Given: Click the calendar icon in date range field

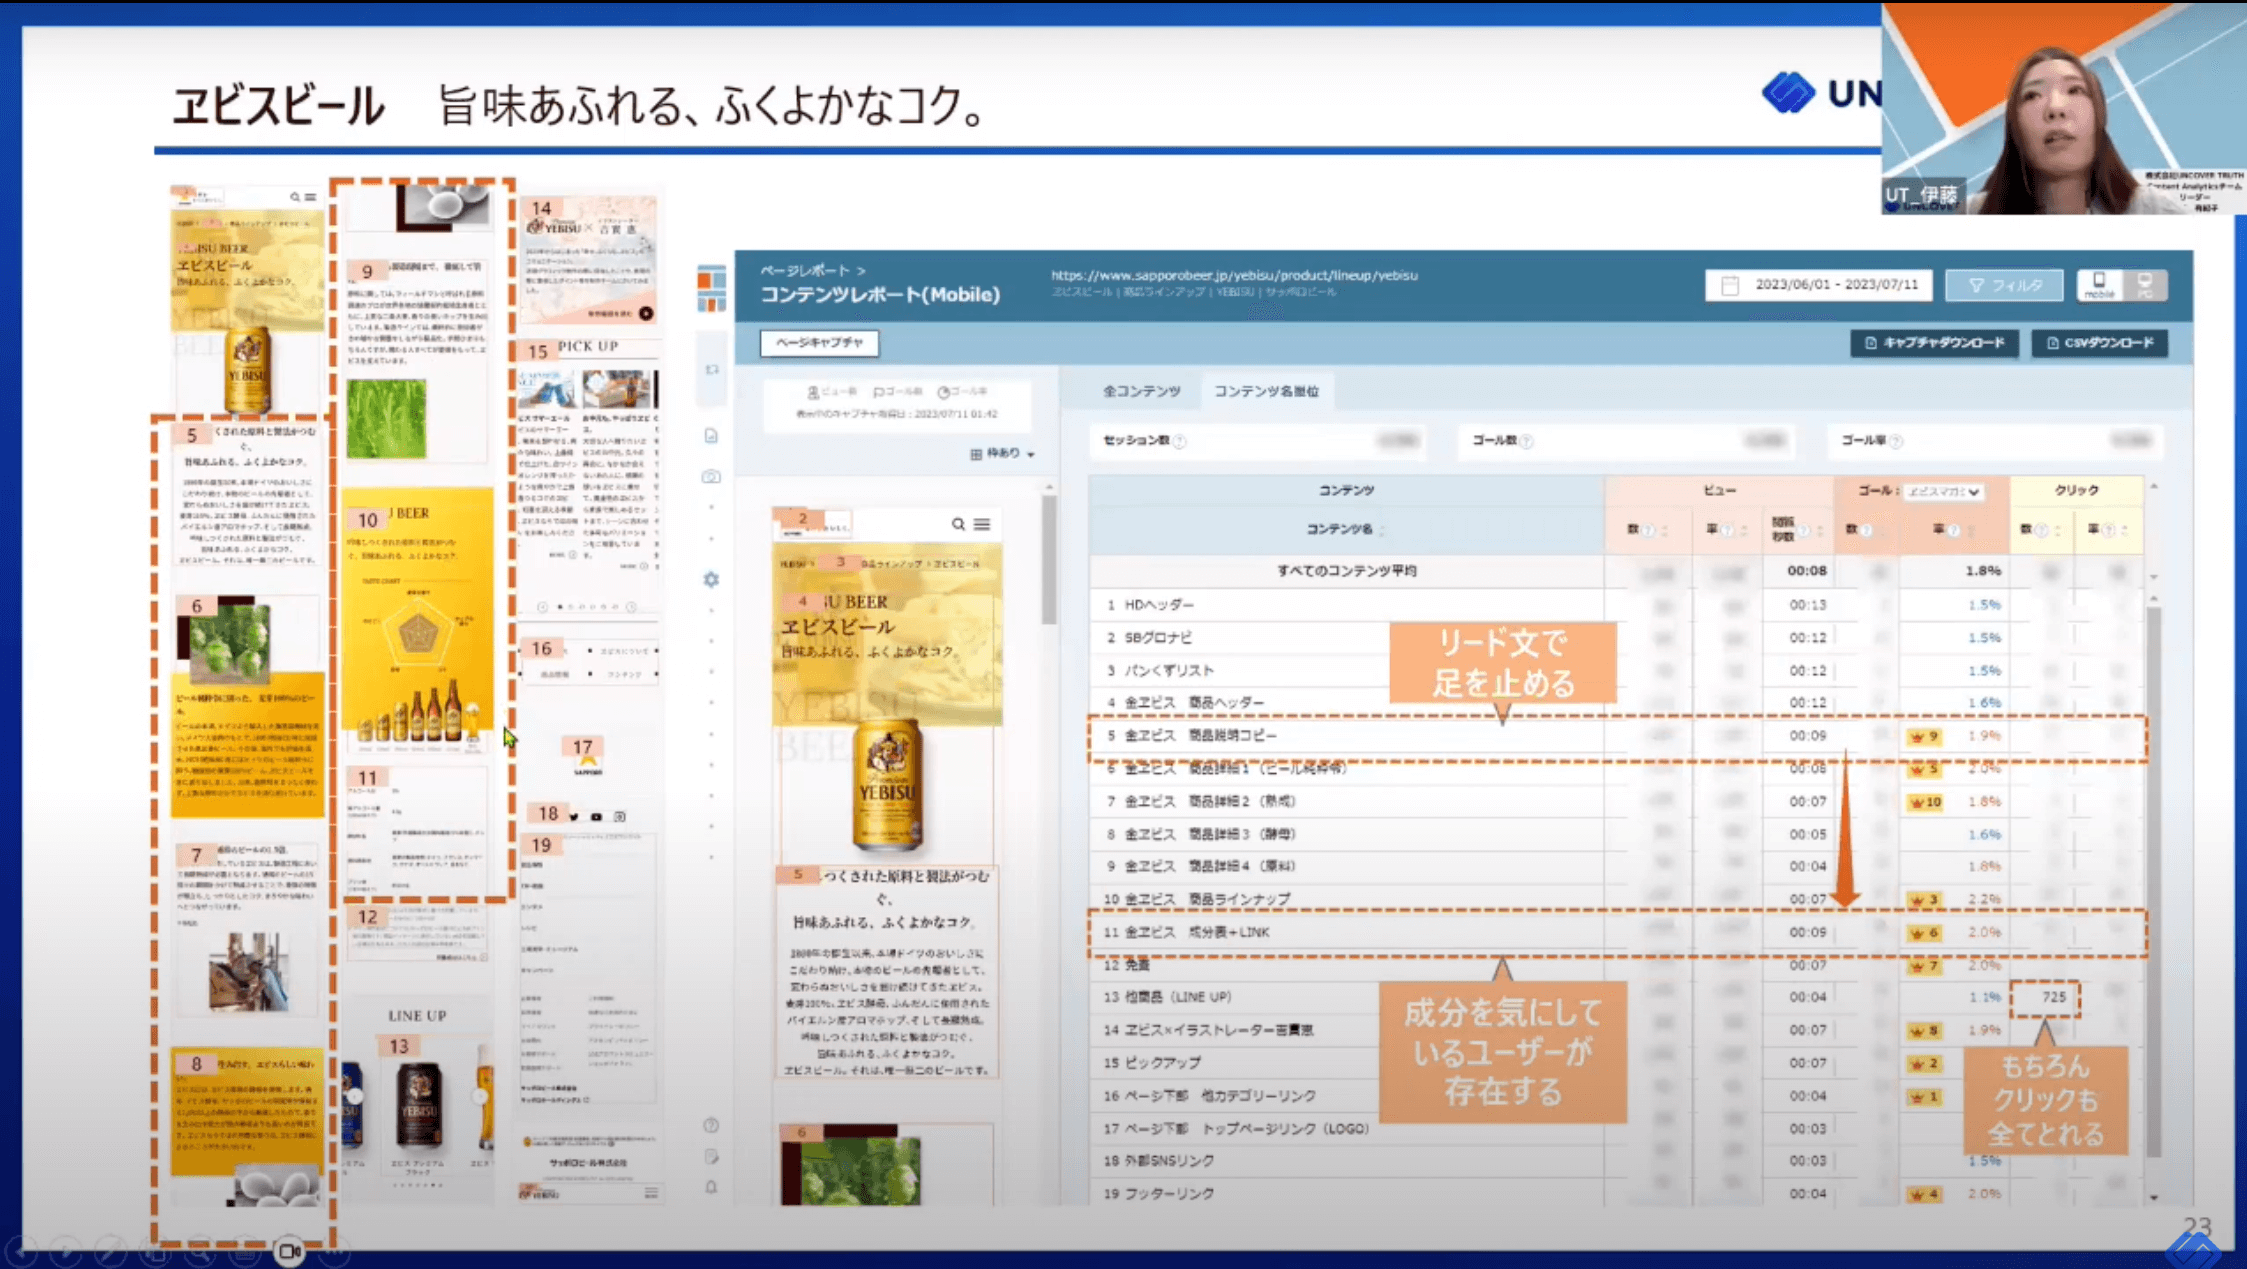Looking at the screenshot, I should pos(1730,285).
